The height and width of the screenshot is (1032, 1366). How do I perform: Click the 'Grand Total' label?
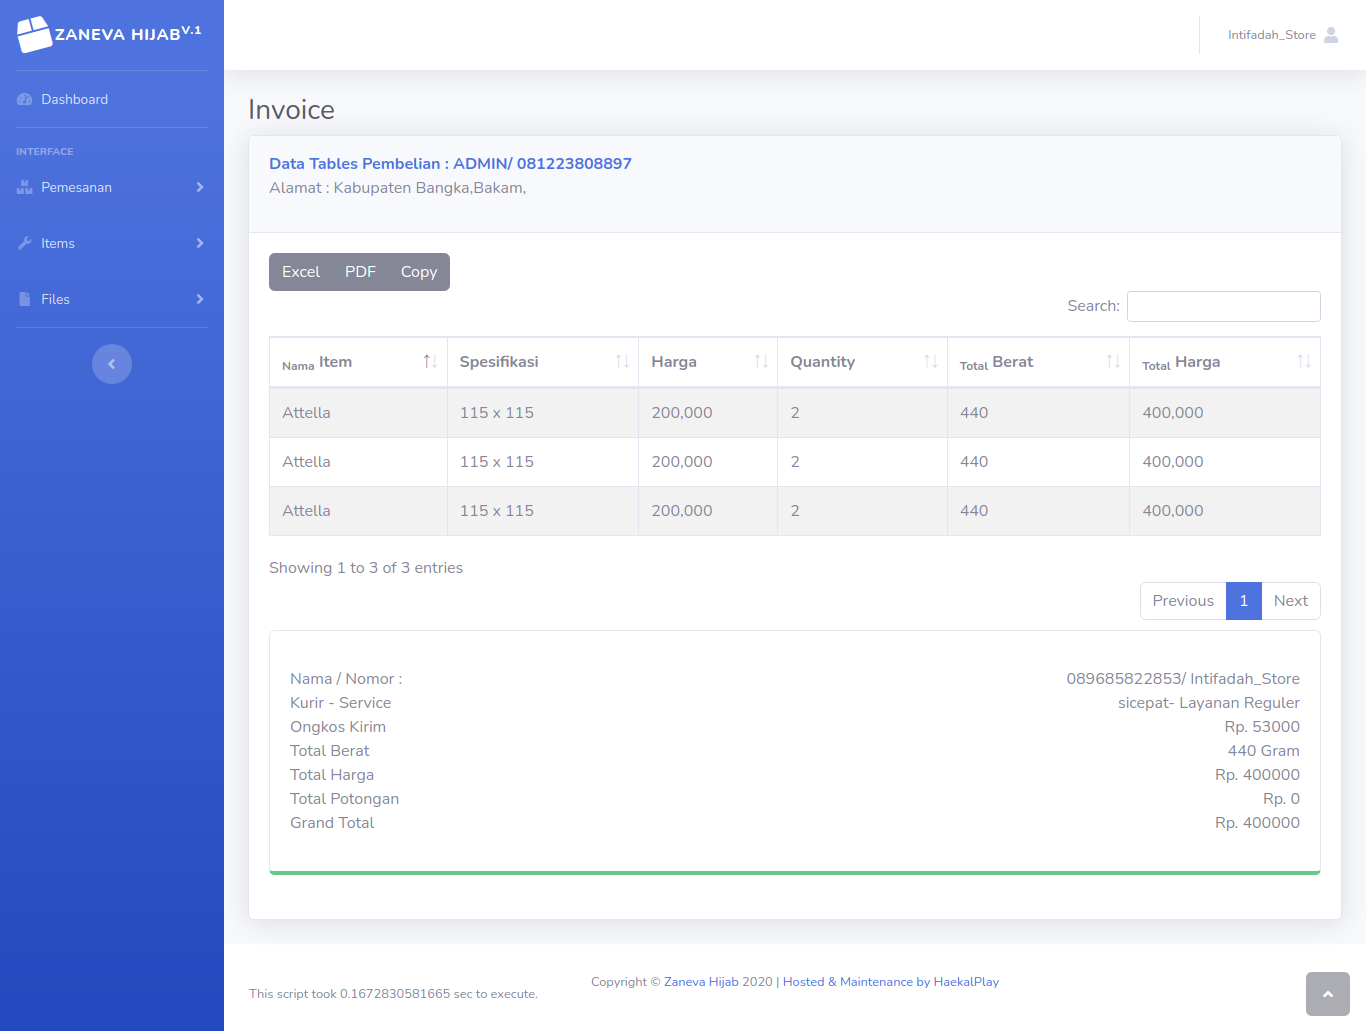click(332, 823)
